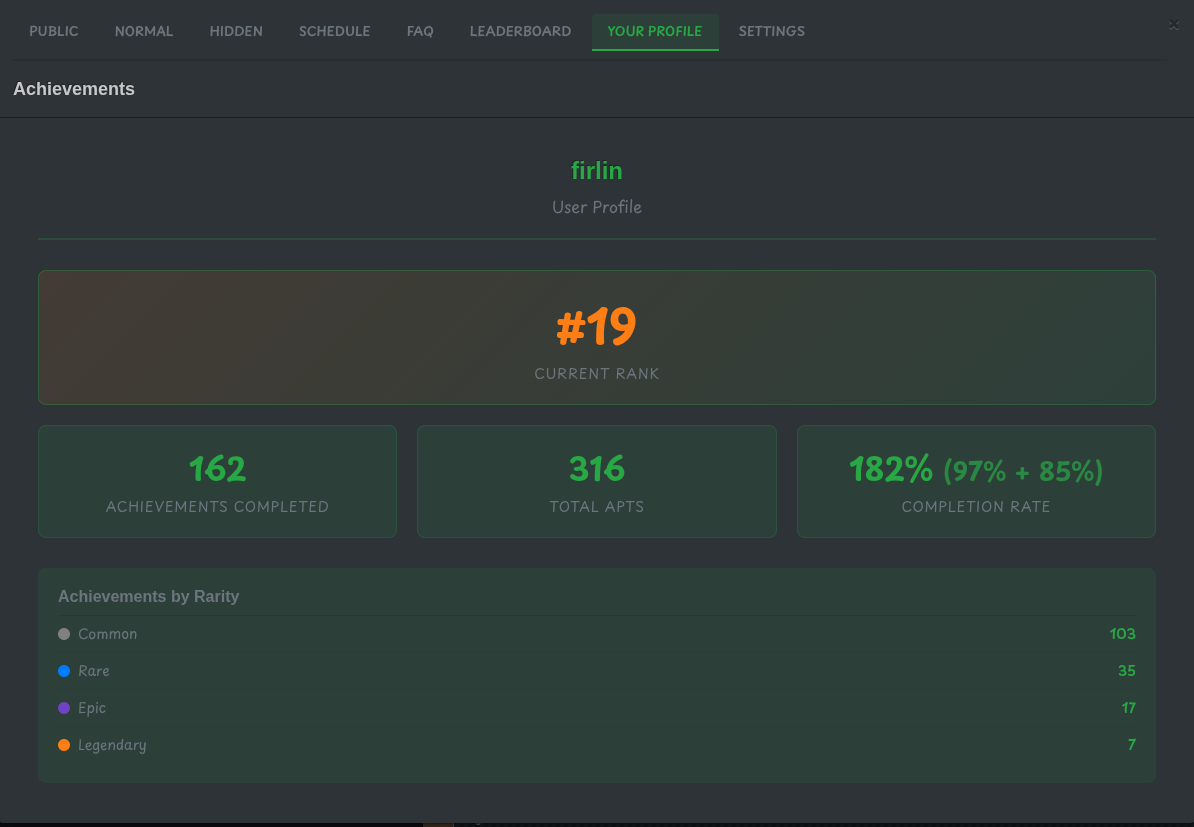This screenshot has height=827, width=1194.
Task: Click the Legendary count 7
Action: click(x=1132, y=745)
